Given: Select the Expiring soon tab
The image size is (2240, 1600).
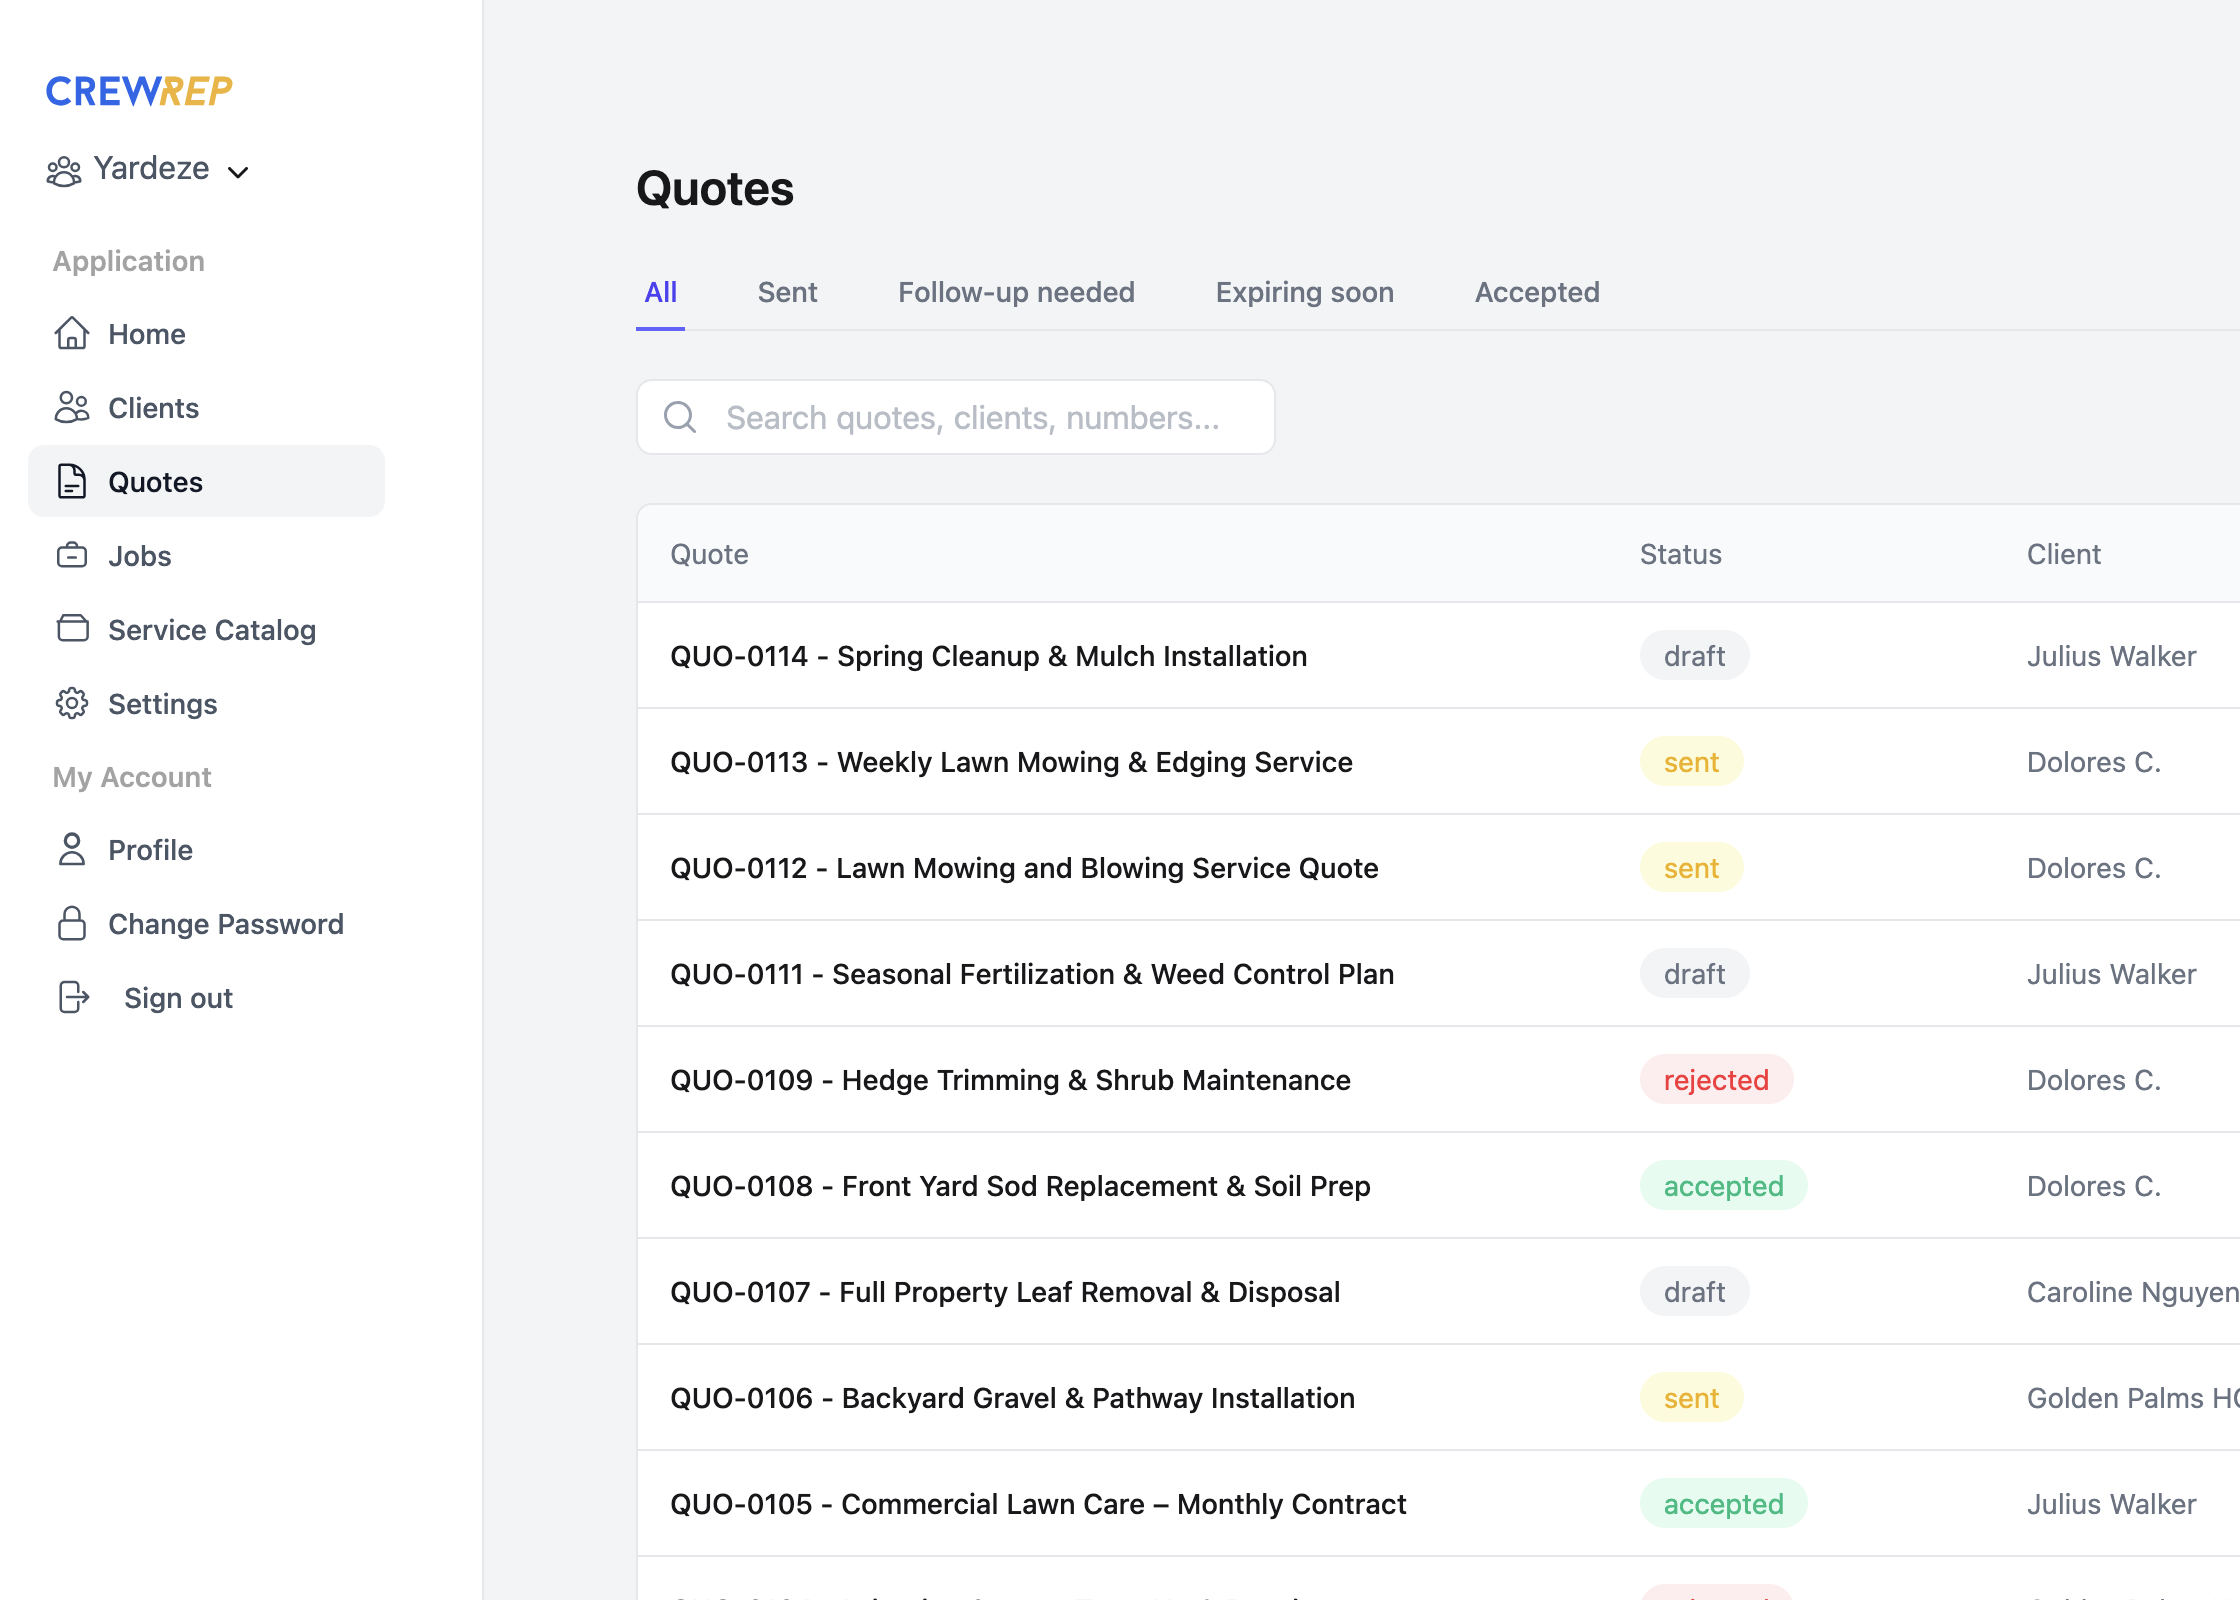Looking at the screenshot, I should tap(1304, 292).
